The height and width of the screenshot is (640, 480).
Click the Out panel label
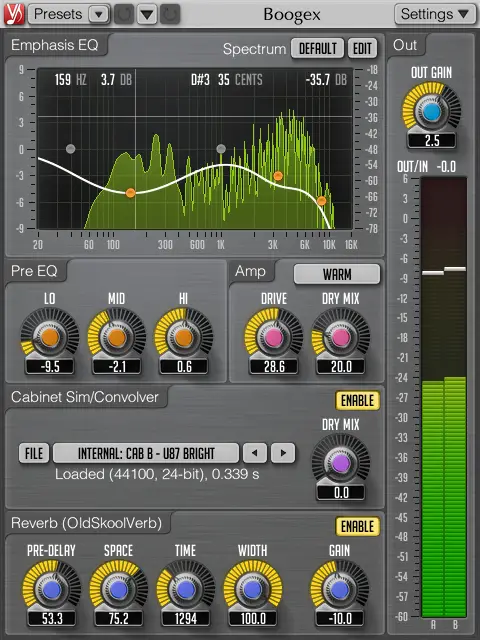tap(405, 45)
